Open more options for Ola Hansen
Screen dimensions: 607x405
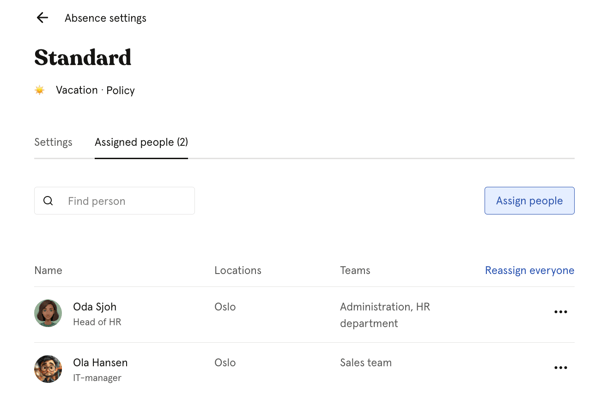pos(560,368)
